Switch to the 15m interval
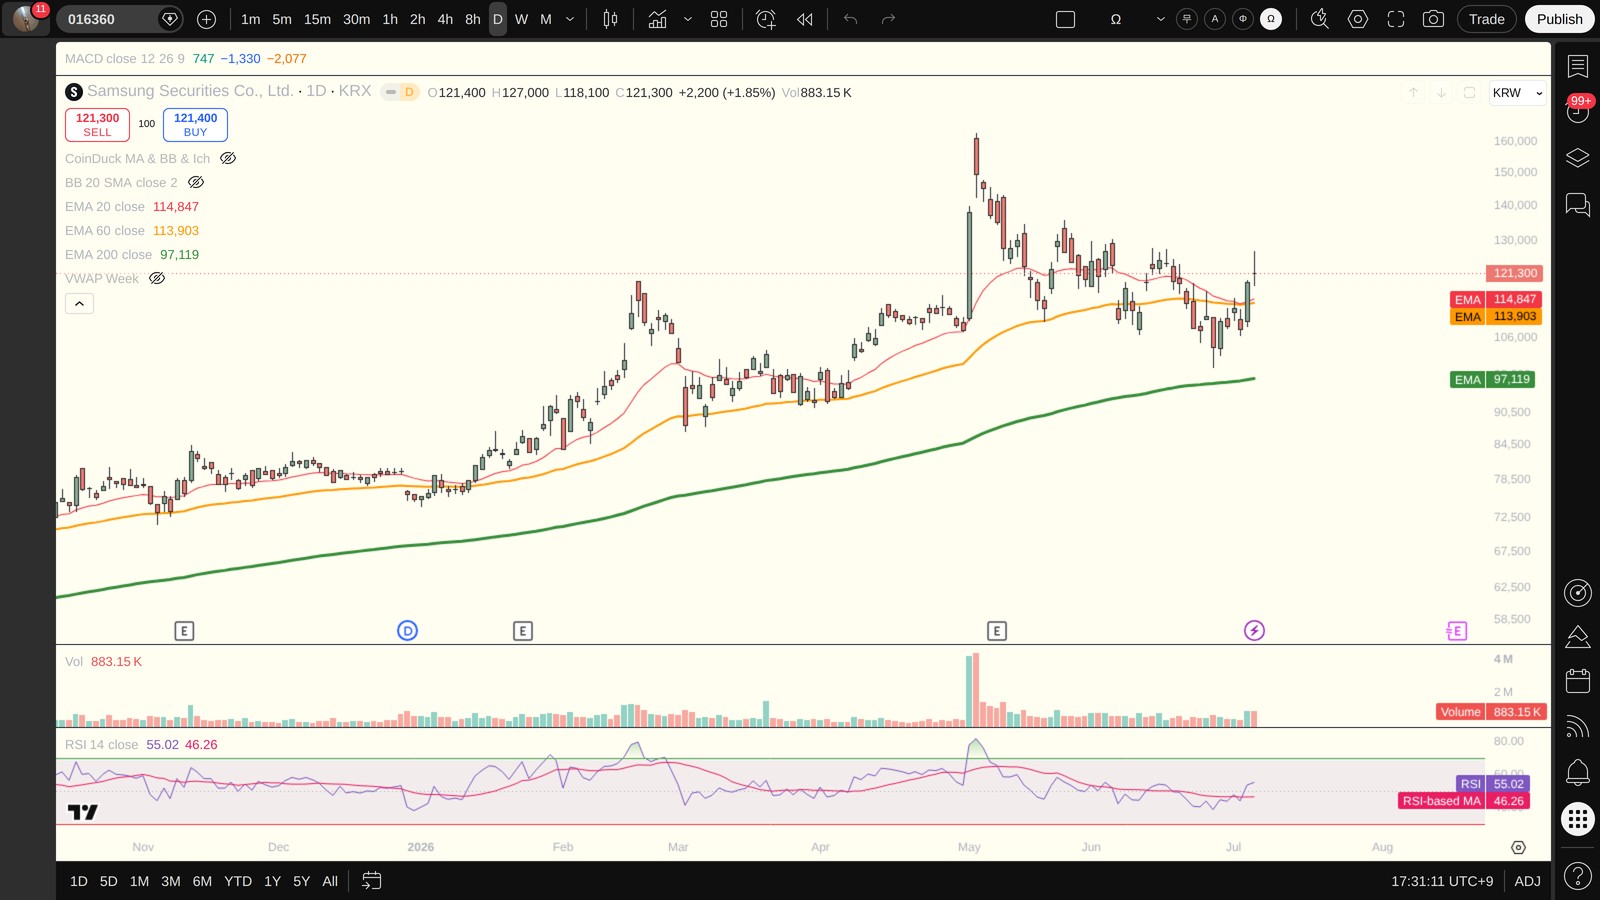This screenshot has height=900, width=1600. [317, 19]
